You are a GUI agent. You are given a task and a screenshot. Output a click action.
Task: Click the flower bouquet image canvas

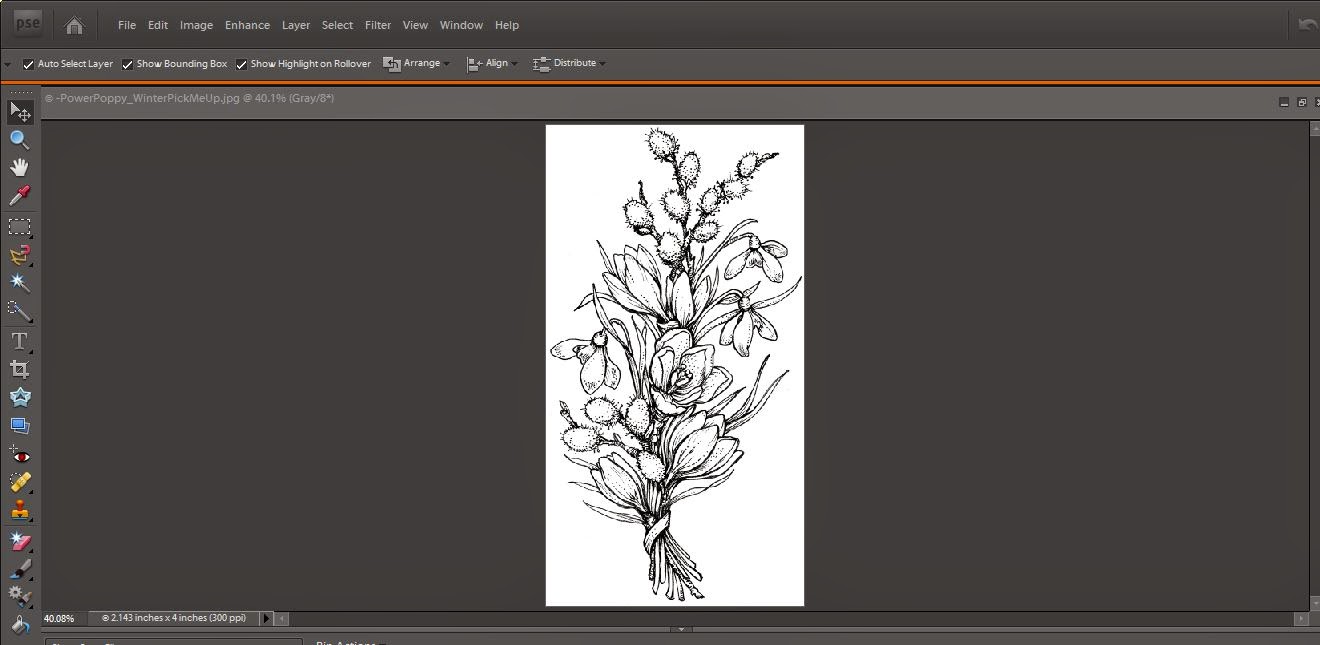(x=674, y=365)
